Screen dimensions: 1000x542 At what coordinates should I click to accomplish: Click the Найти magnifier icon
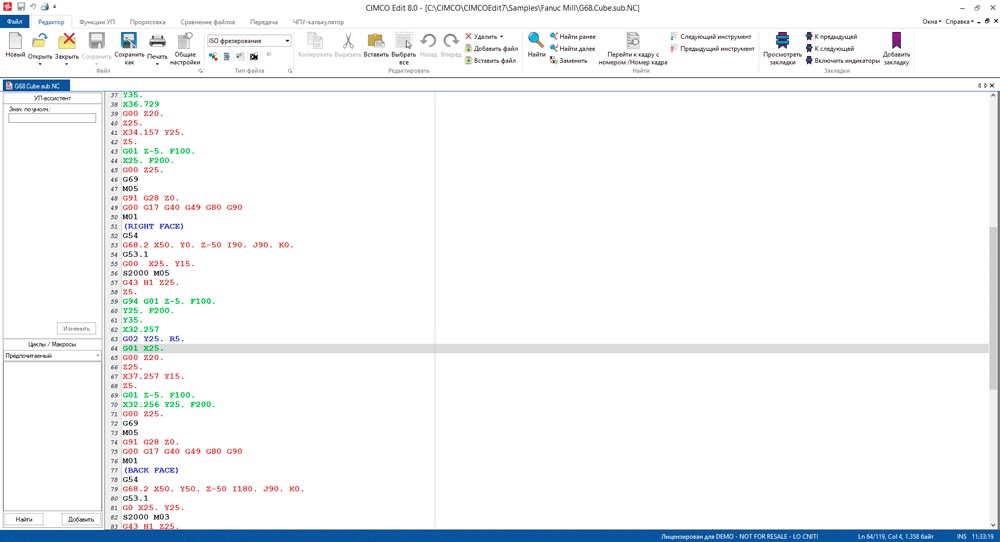536,41
